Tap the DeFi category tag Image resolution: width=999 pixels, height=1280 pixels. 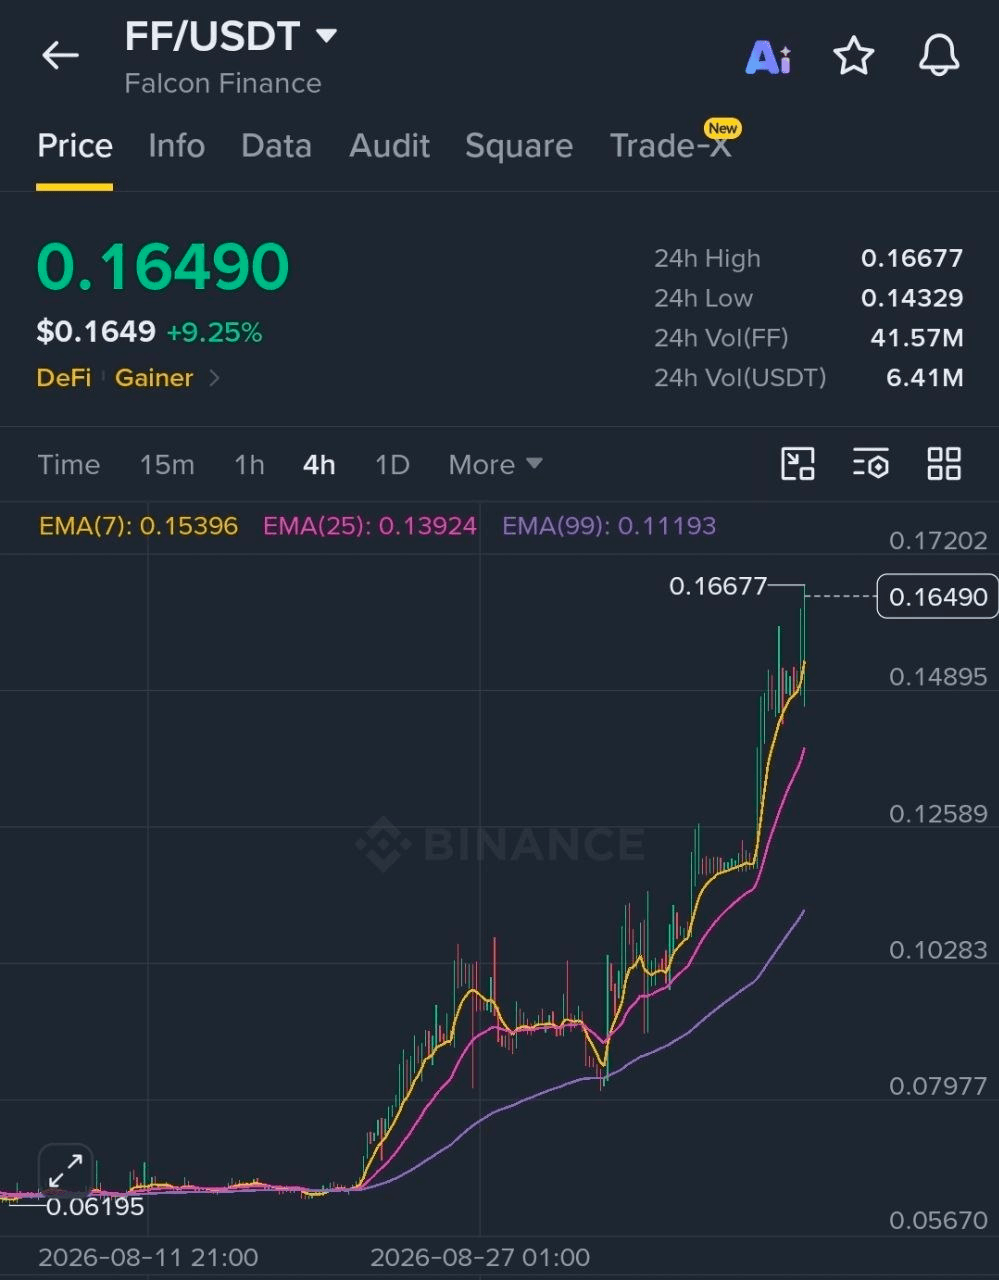point(64,378)
